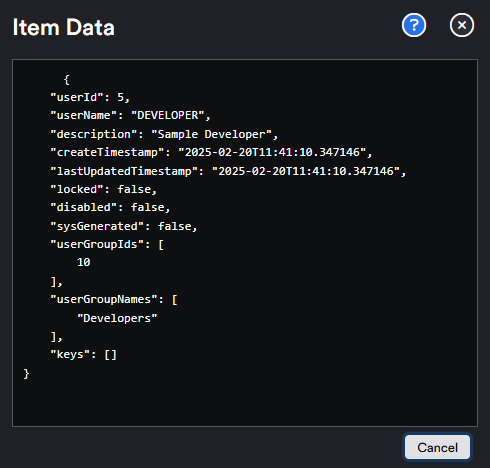Screen dimensions: 490x468
Task: Click the opening curly brace of JSON
Action: pos(67,80)
